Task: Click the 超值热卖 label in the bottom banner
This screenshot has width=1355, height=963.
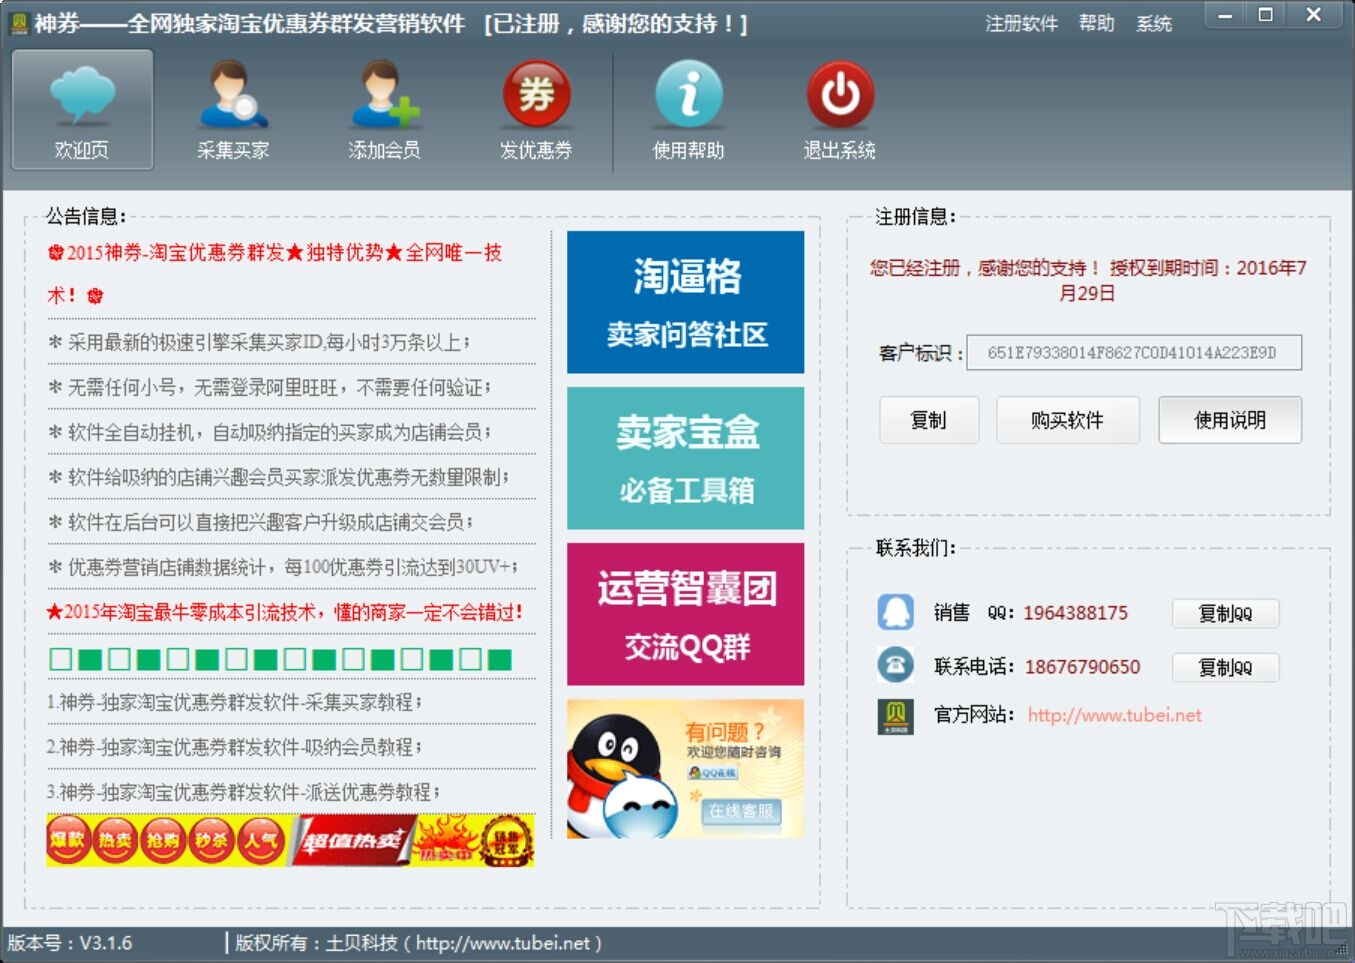Action: tap(352, 841)
